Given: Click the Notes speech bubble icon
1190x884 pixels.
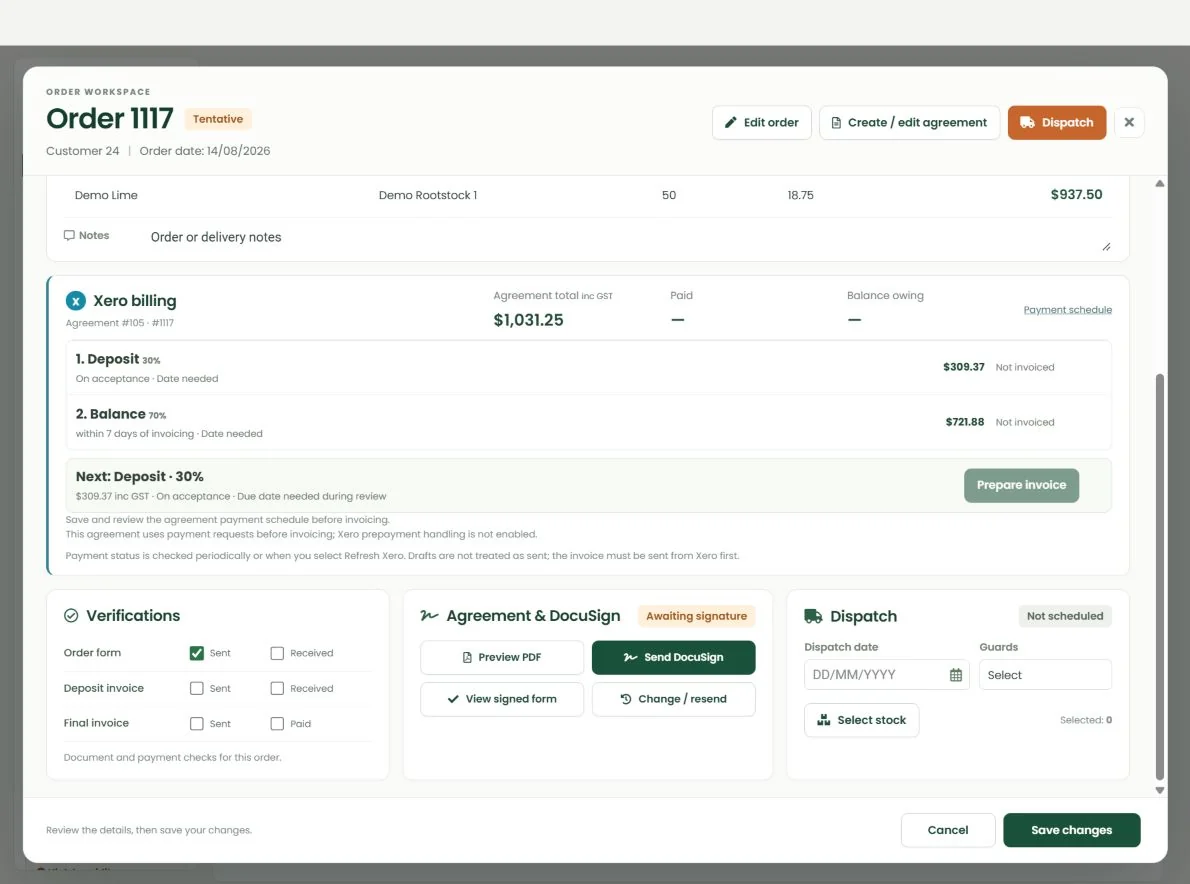Looking at the screenshot, I should pos(69,235).
